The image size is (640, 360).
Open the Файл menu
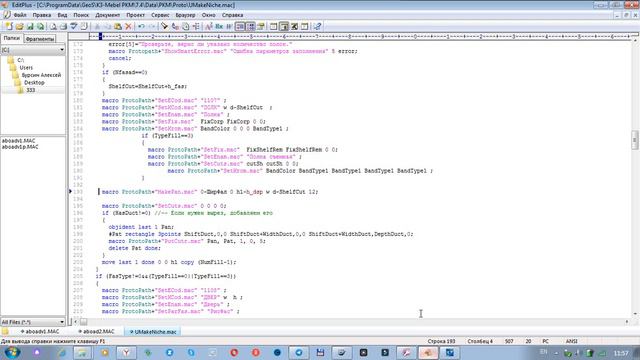[20, 15]
